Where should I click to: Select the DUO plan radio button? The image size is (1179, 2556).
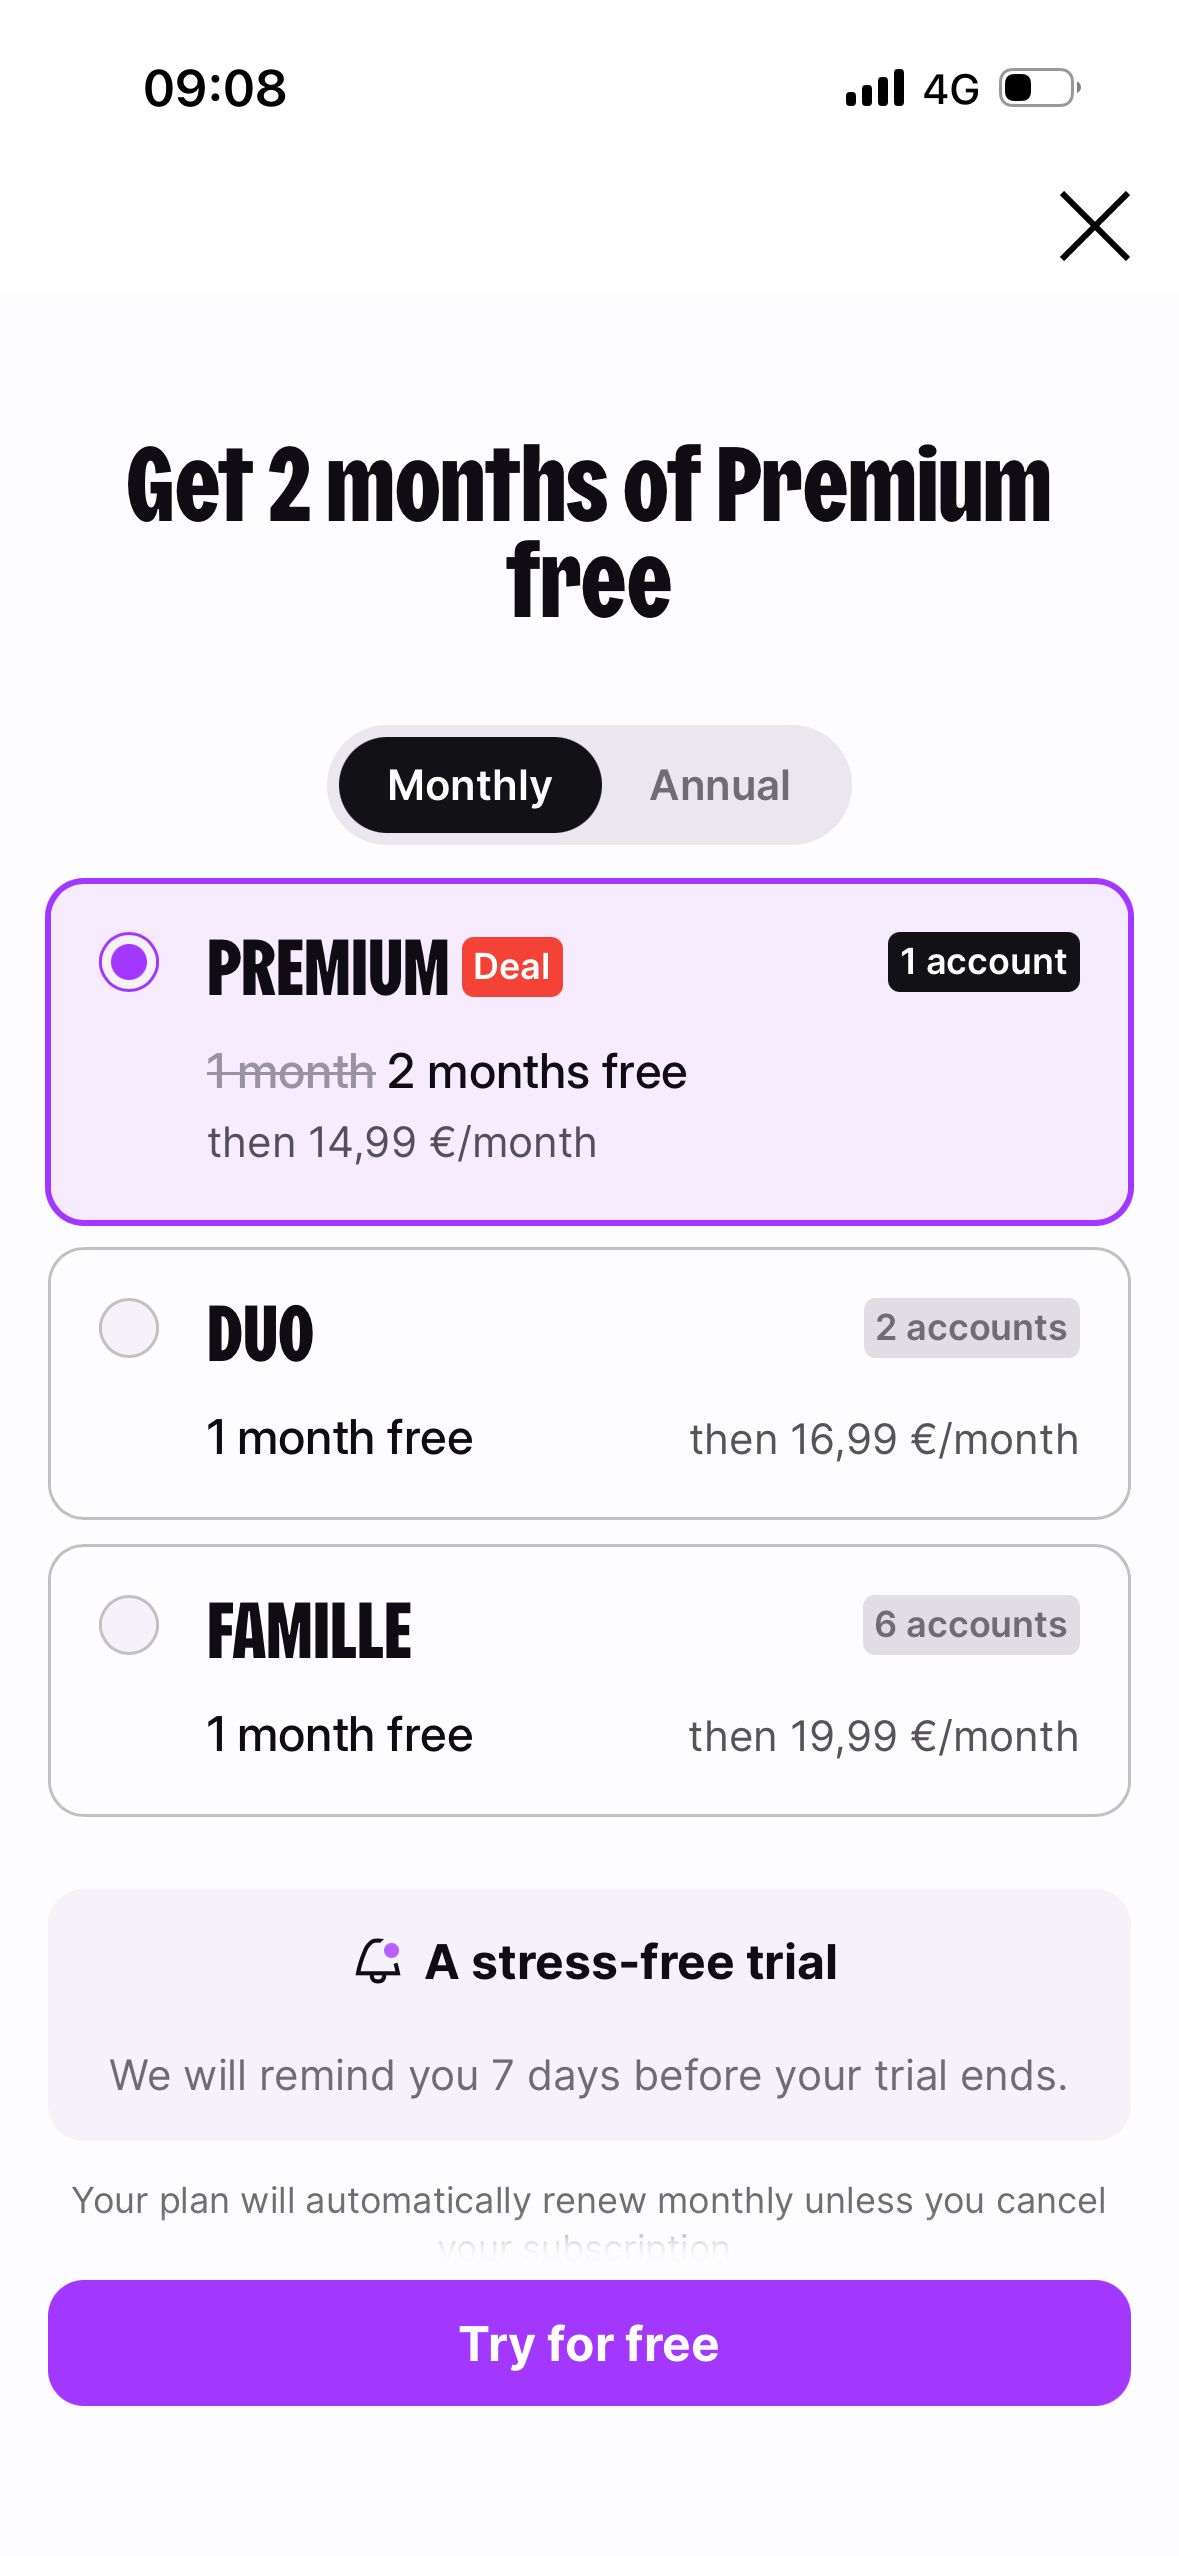(130, 1328)
